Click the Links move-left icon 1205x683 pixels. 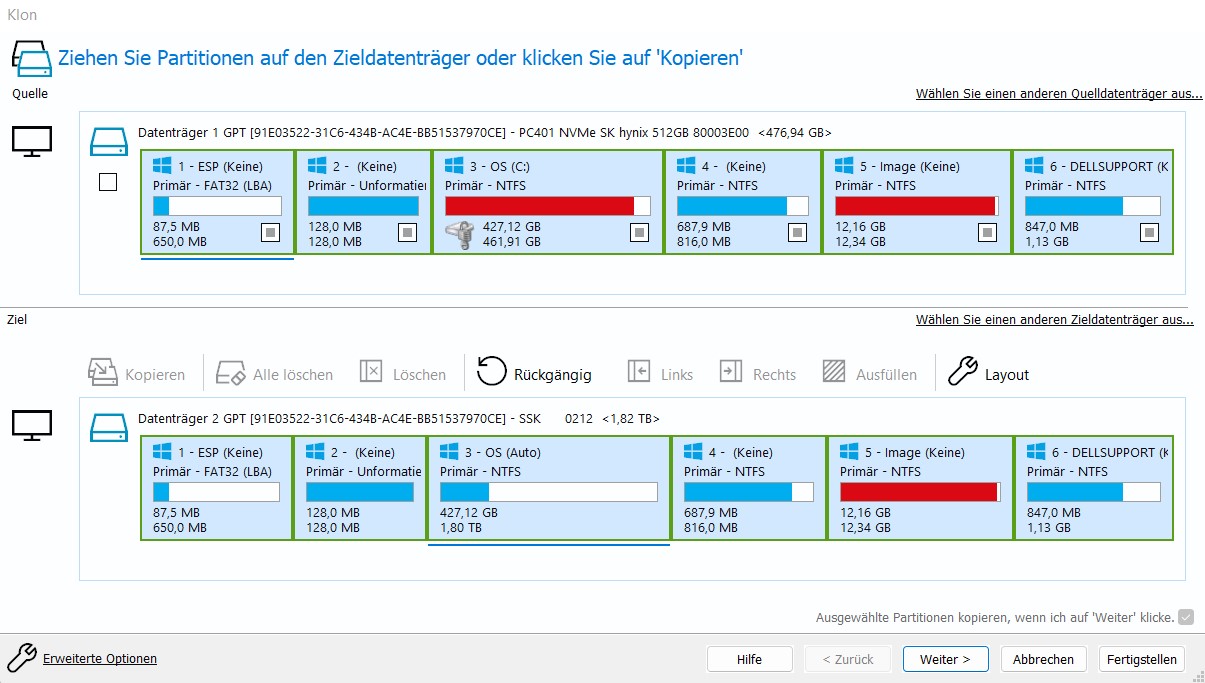coord(639,372)
